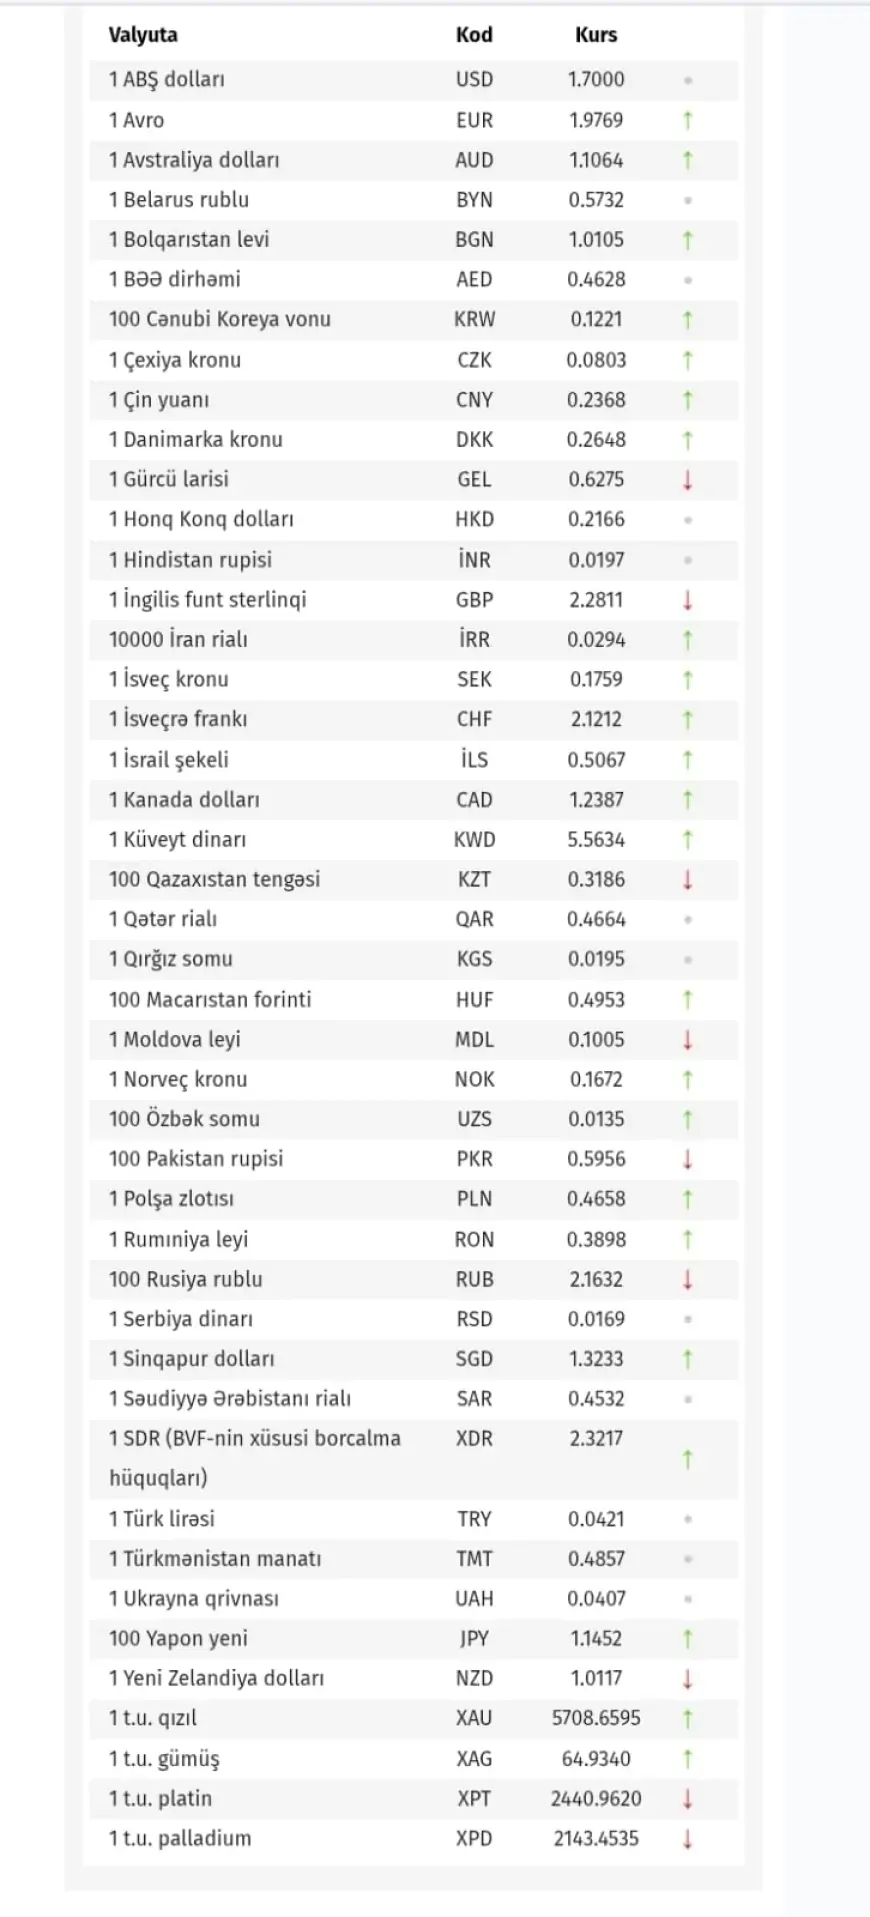Image resolution: width=870 pixels, height=1917 pixels.
Task: Click the 1 t.u. gümüş row label
Action: pyautogui.click(x=164, y=1759)
